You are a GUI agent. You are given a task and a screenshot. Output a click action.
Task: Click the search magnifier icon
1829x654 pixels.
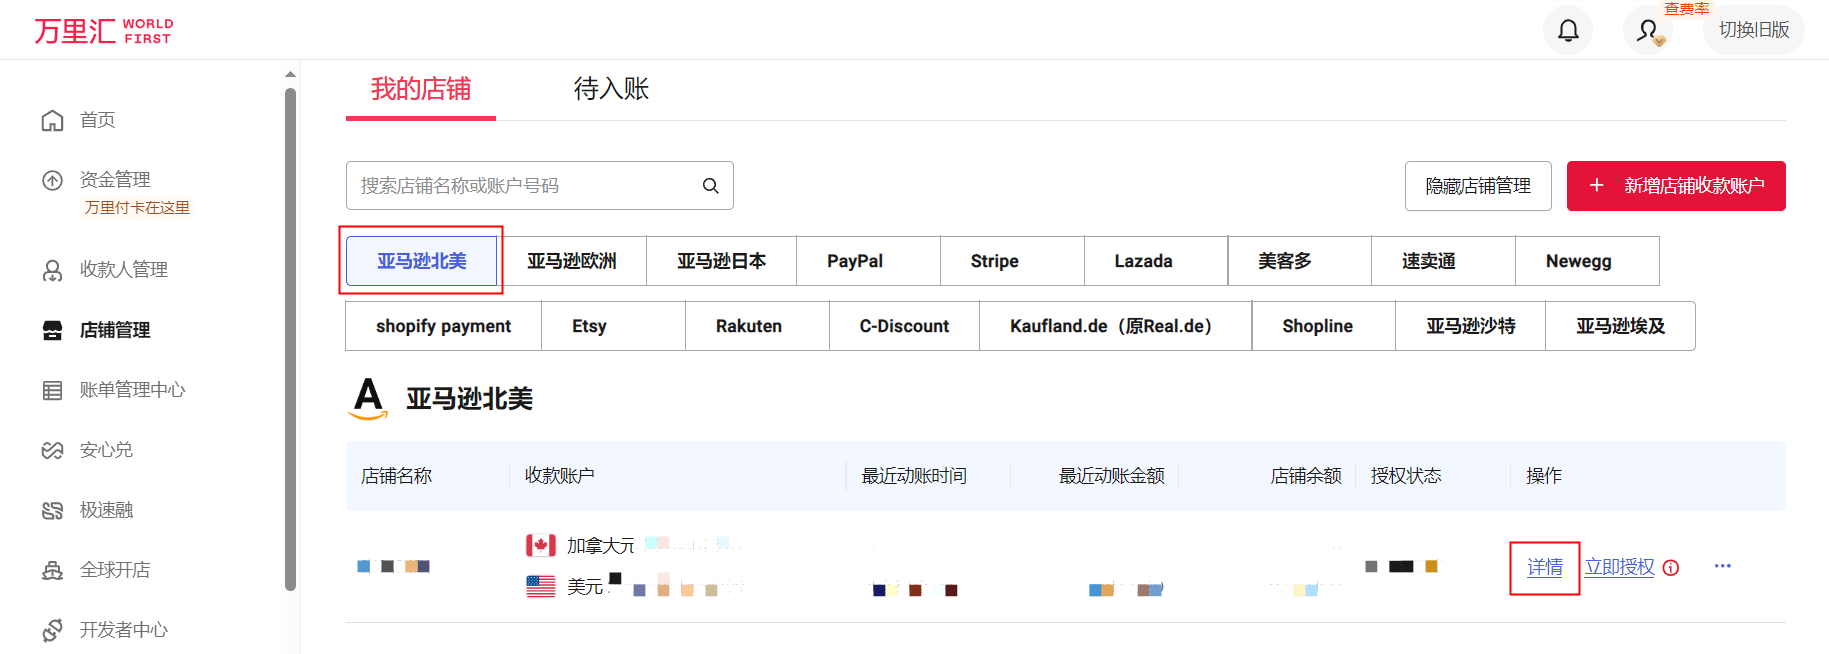pos(710,186)
